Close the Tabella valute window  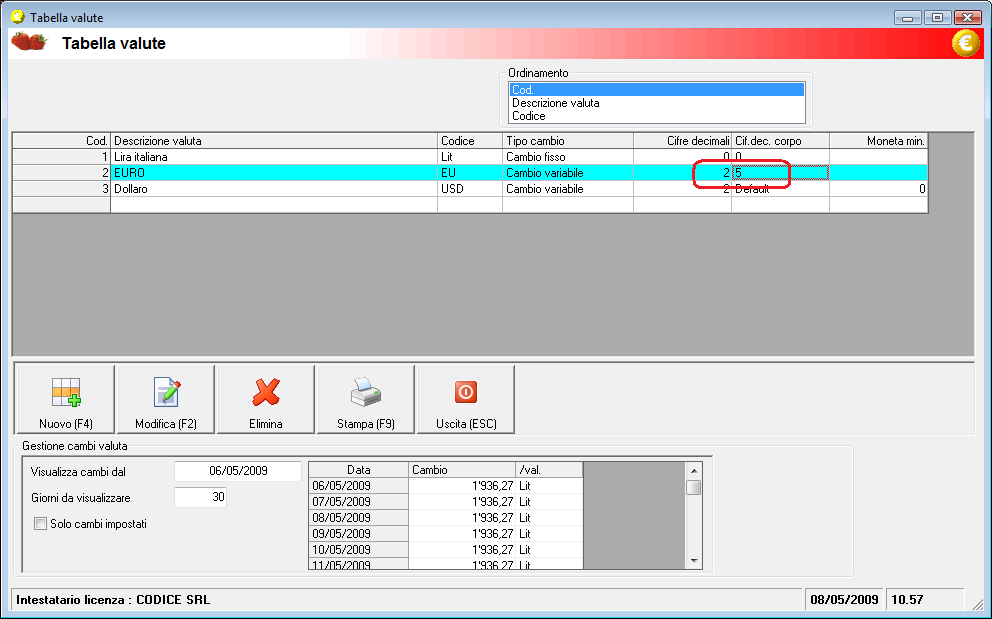pyautogui.click(x=968, y=18)
